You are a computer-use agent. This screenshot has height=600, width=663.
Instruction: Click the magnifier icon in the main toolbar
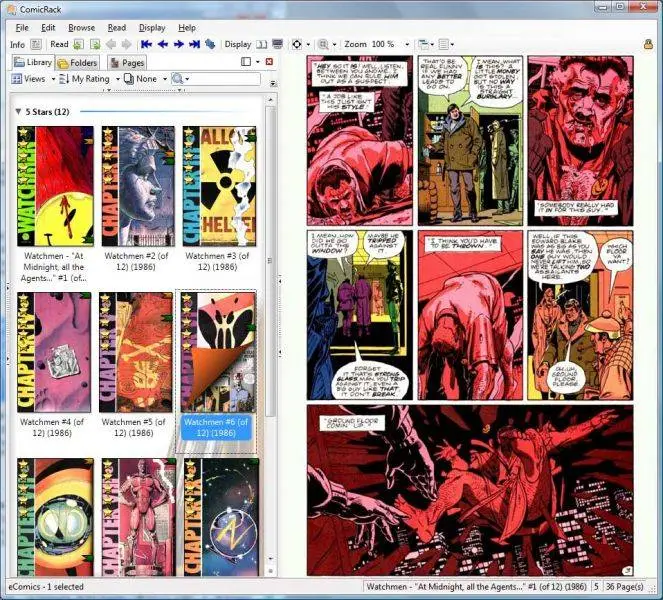324,44
